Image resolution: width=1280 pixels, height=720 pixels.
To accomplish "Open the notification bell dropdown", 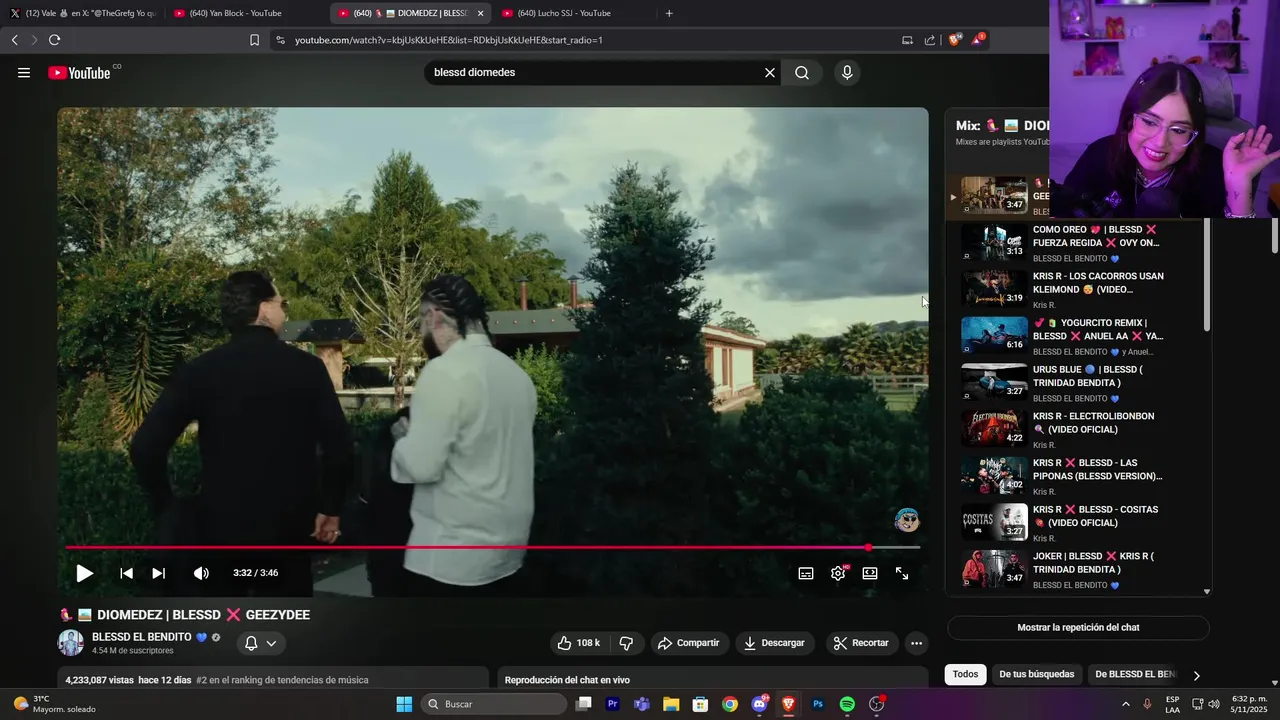I will [260, 643].
